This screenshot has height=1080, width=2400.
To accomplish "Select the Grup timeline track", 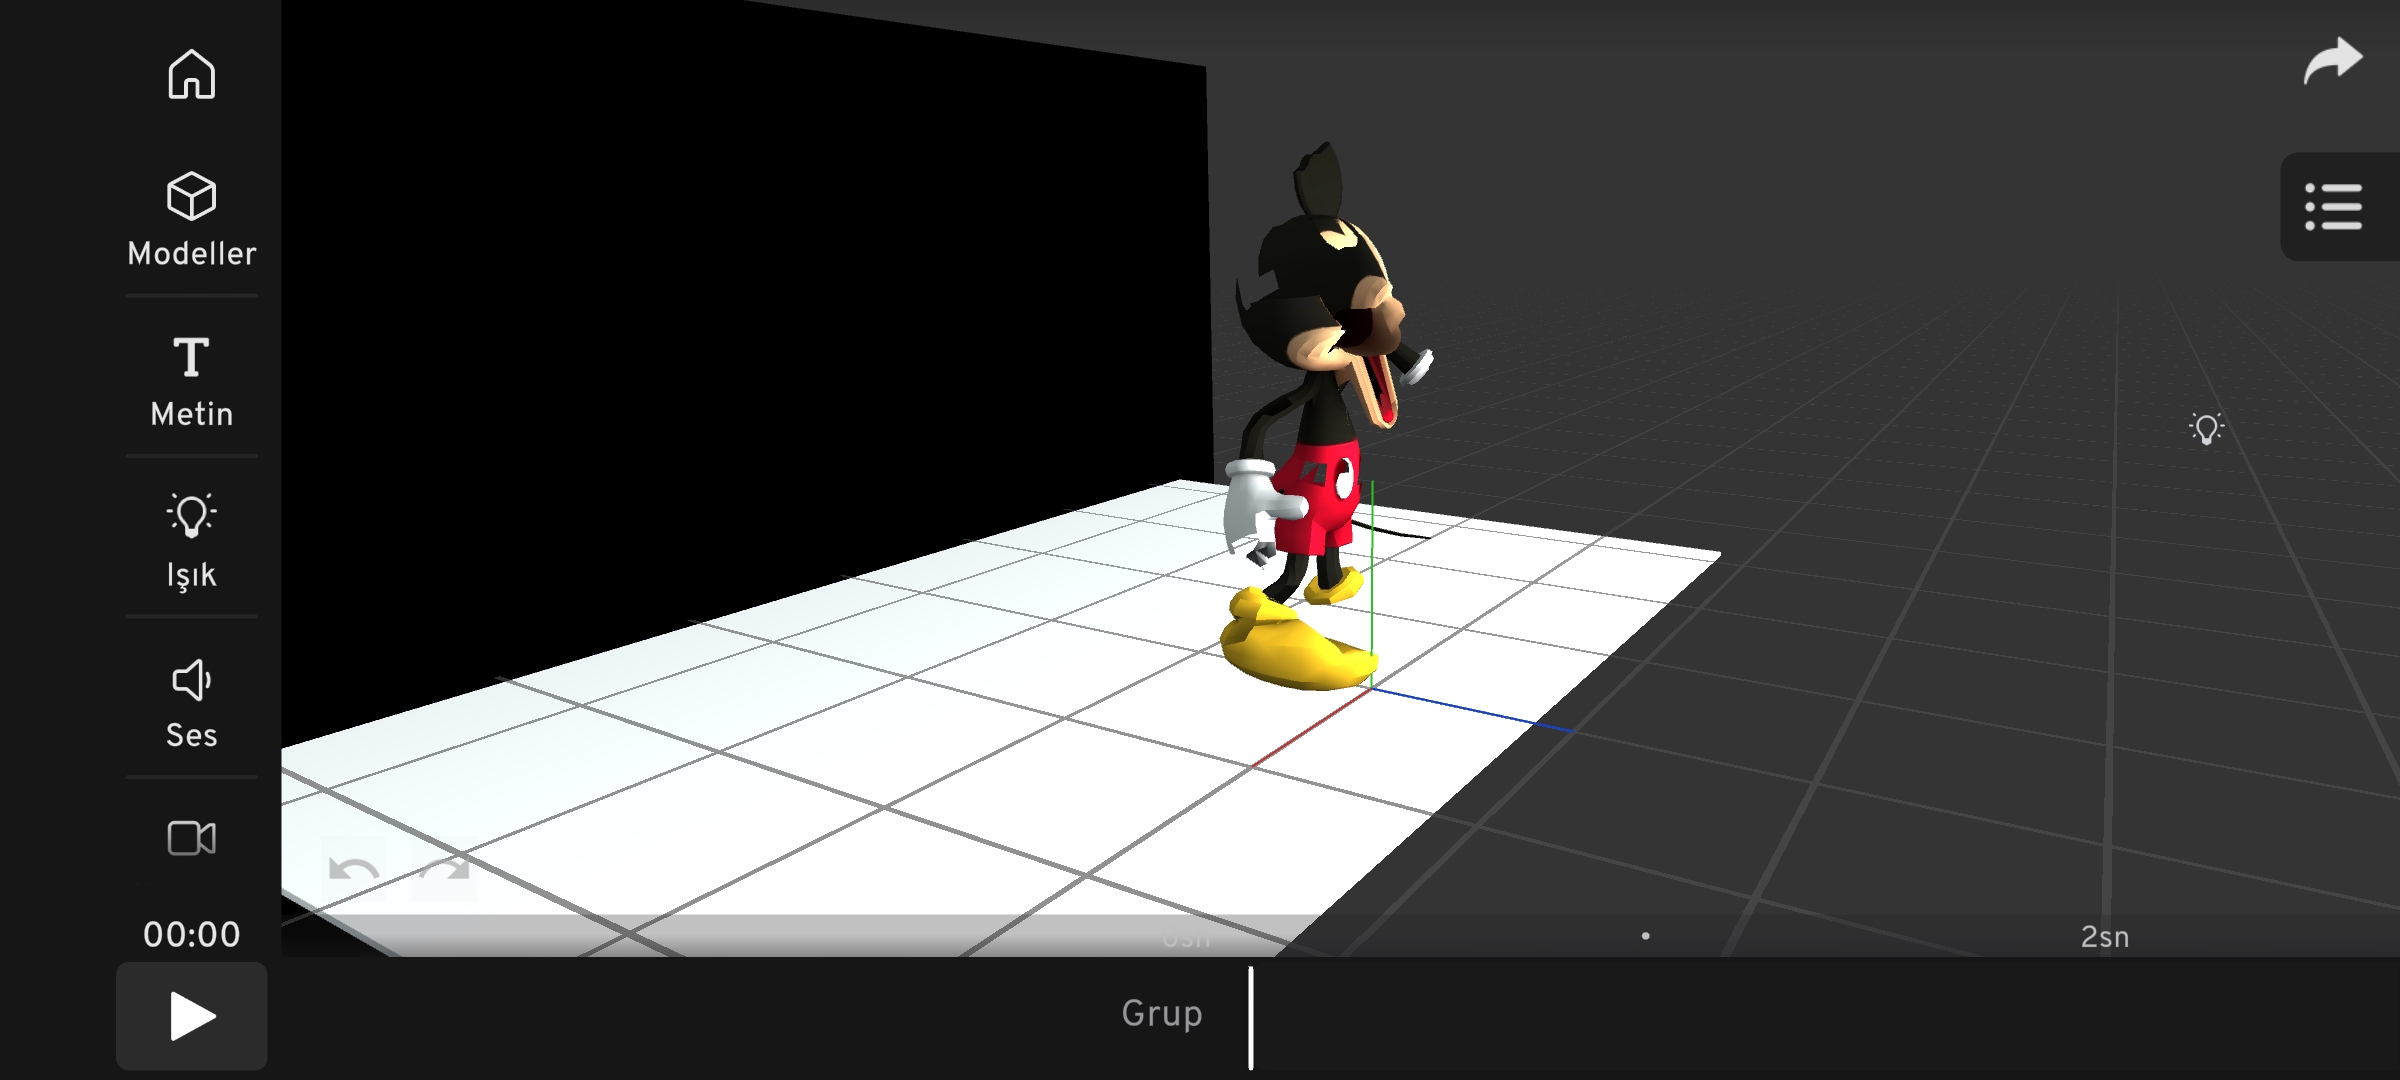I will tap(1162, 1013).
